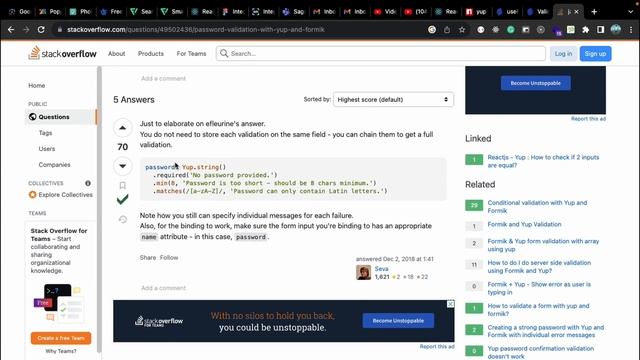Open the tab search chevron

tap(631, 12)
